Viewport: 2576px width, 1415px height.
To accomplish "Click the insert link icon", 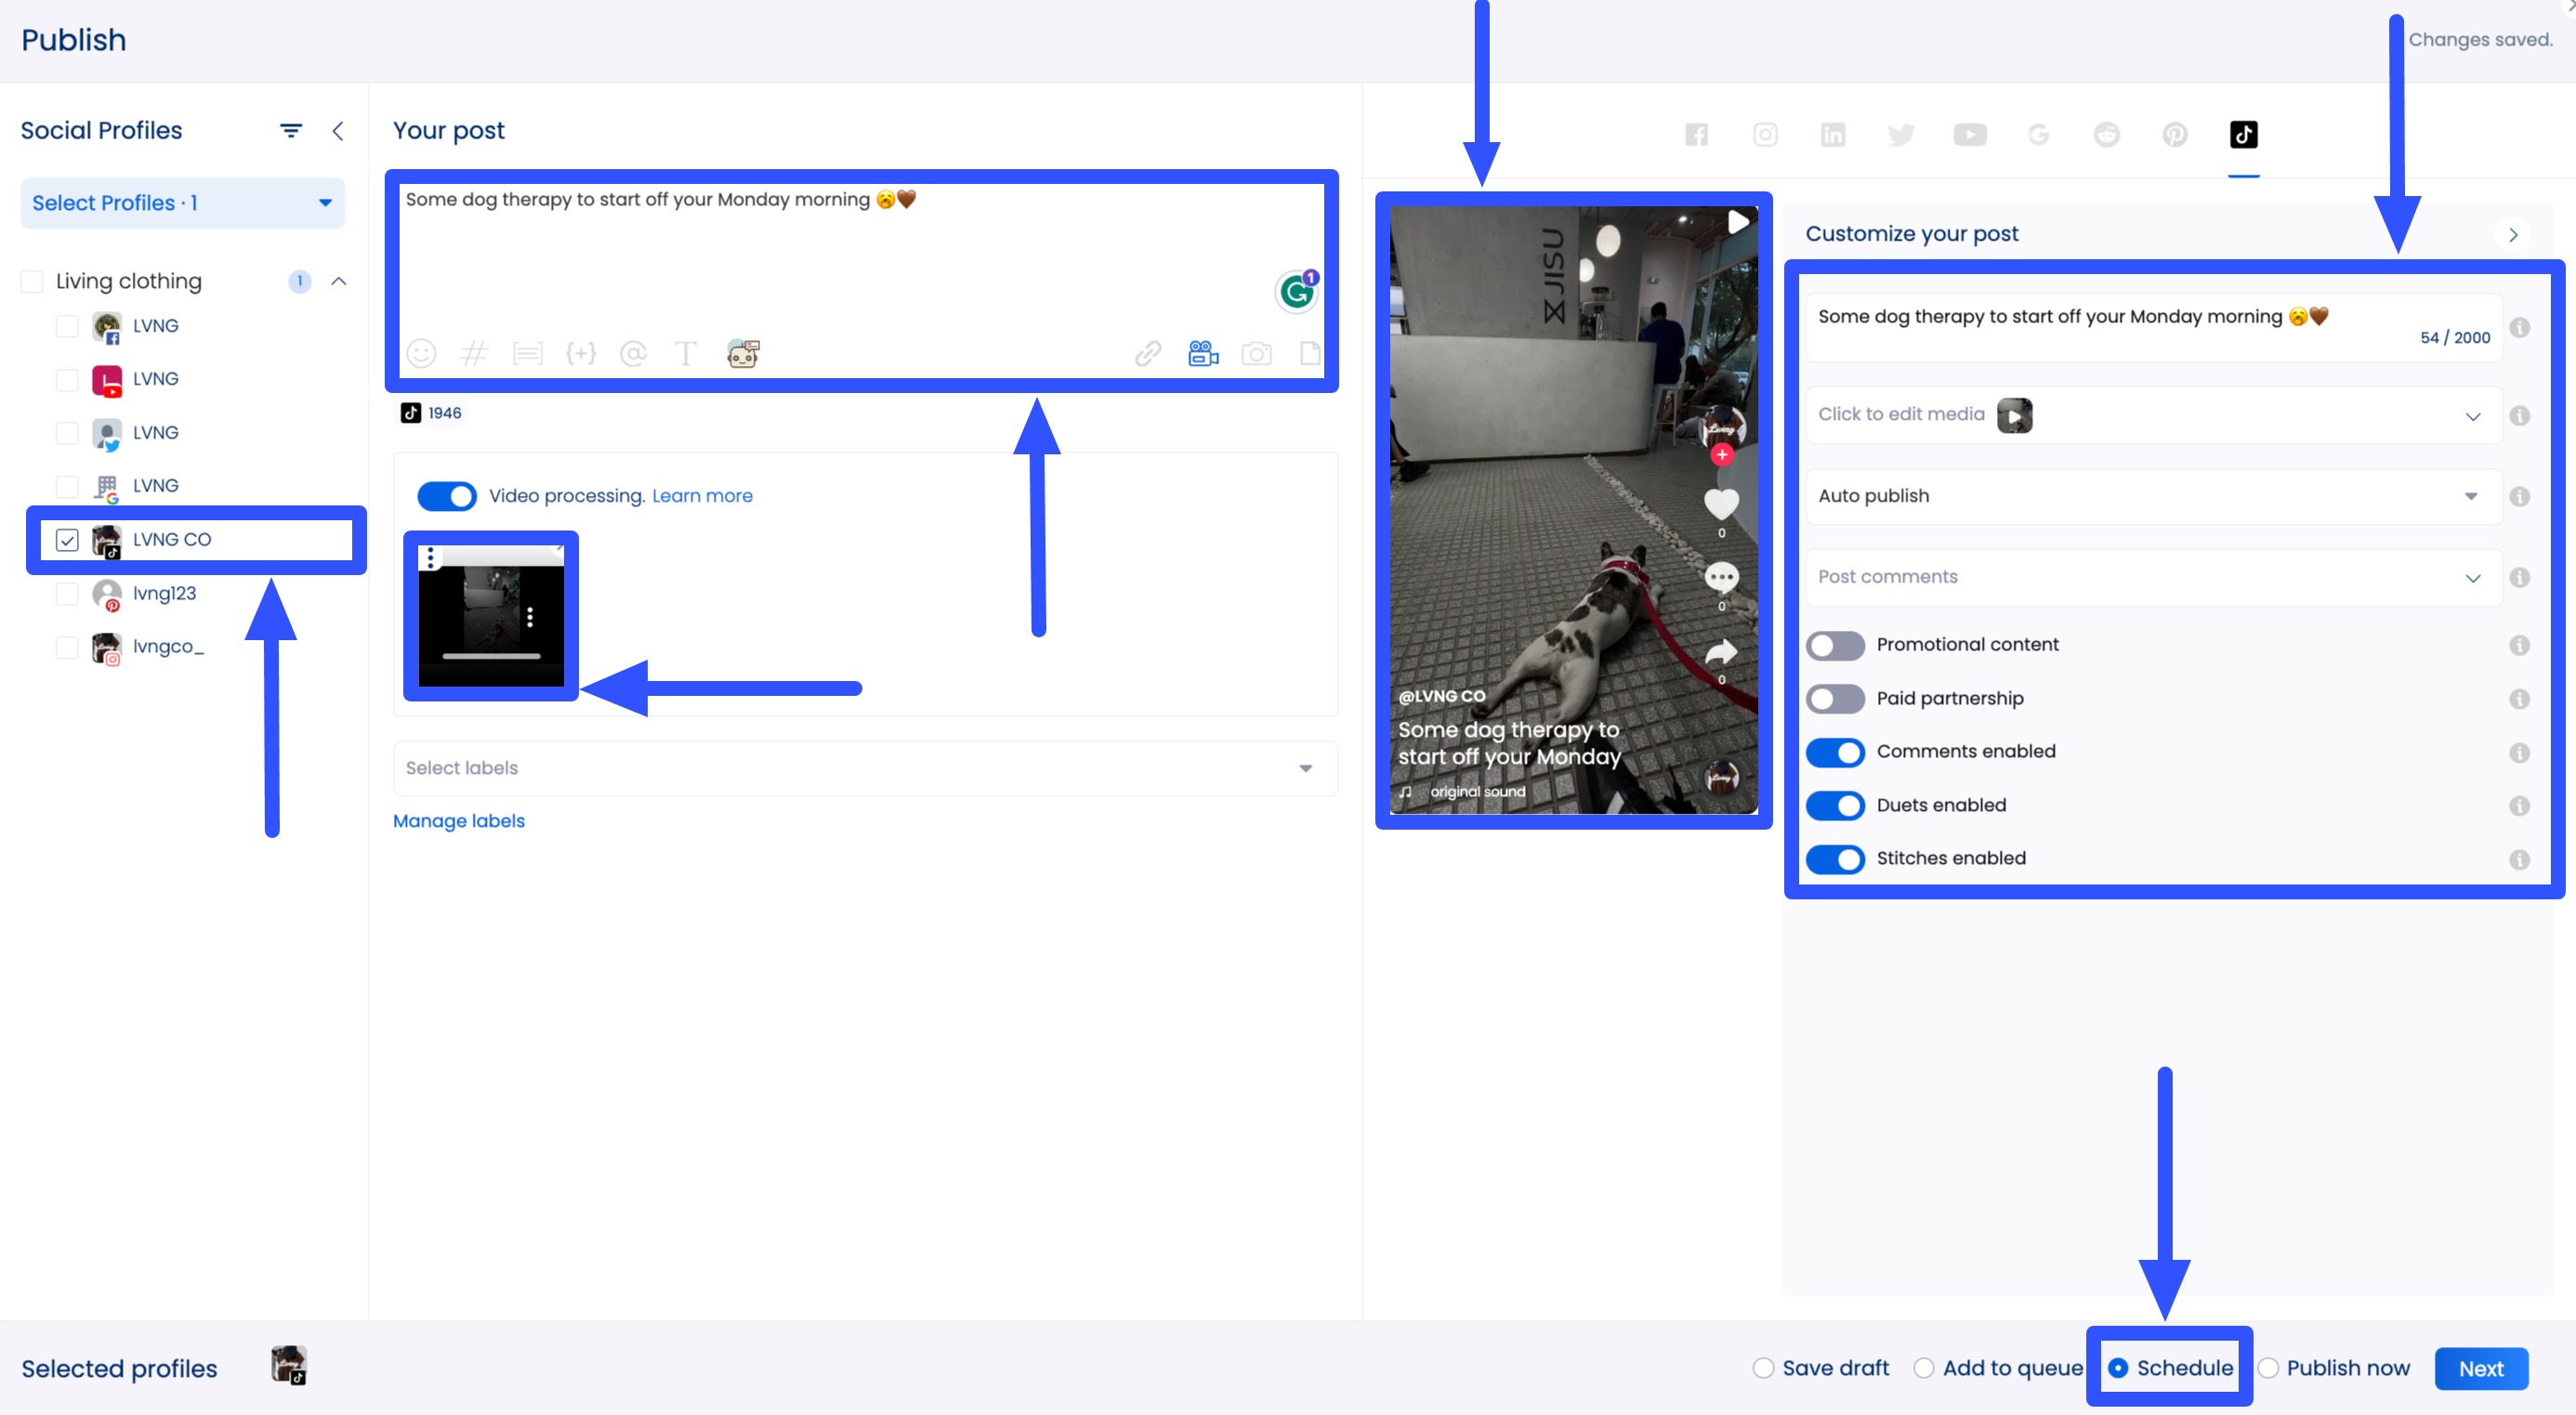I will (1147, 353).
